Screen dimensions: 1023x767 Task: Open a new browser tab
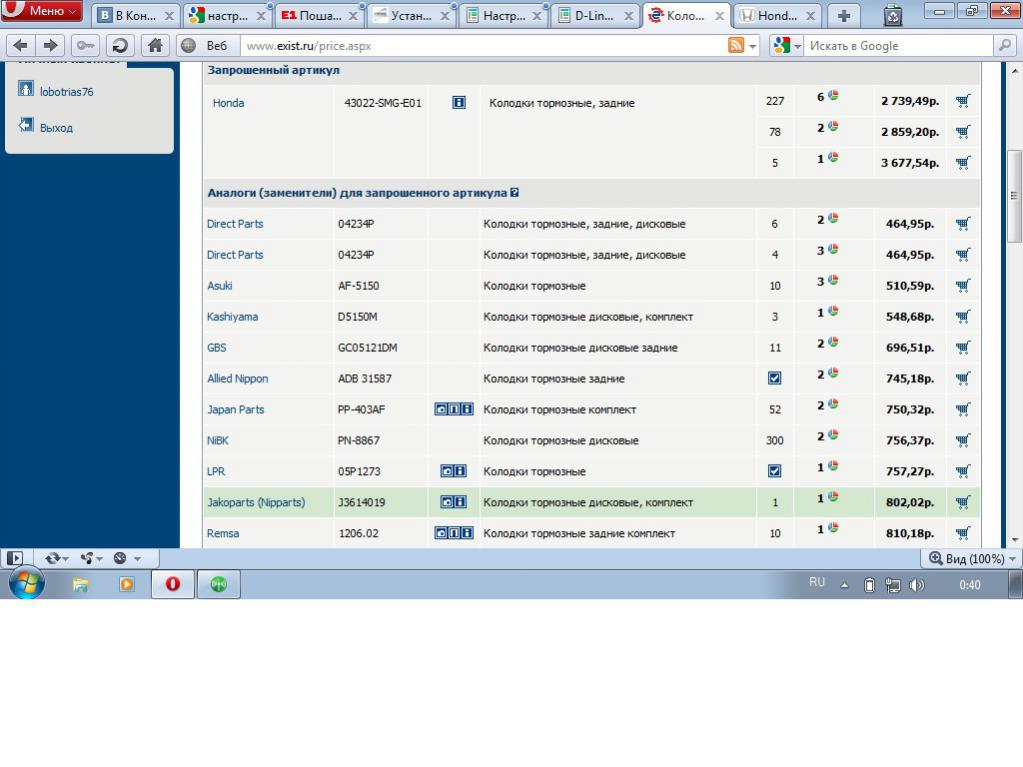[844, 16]
